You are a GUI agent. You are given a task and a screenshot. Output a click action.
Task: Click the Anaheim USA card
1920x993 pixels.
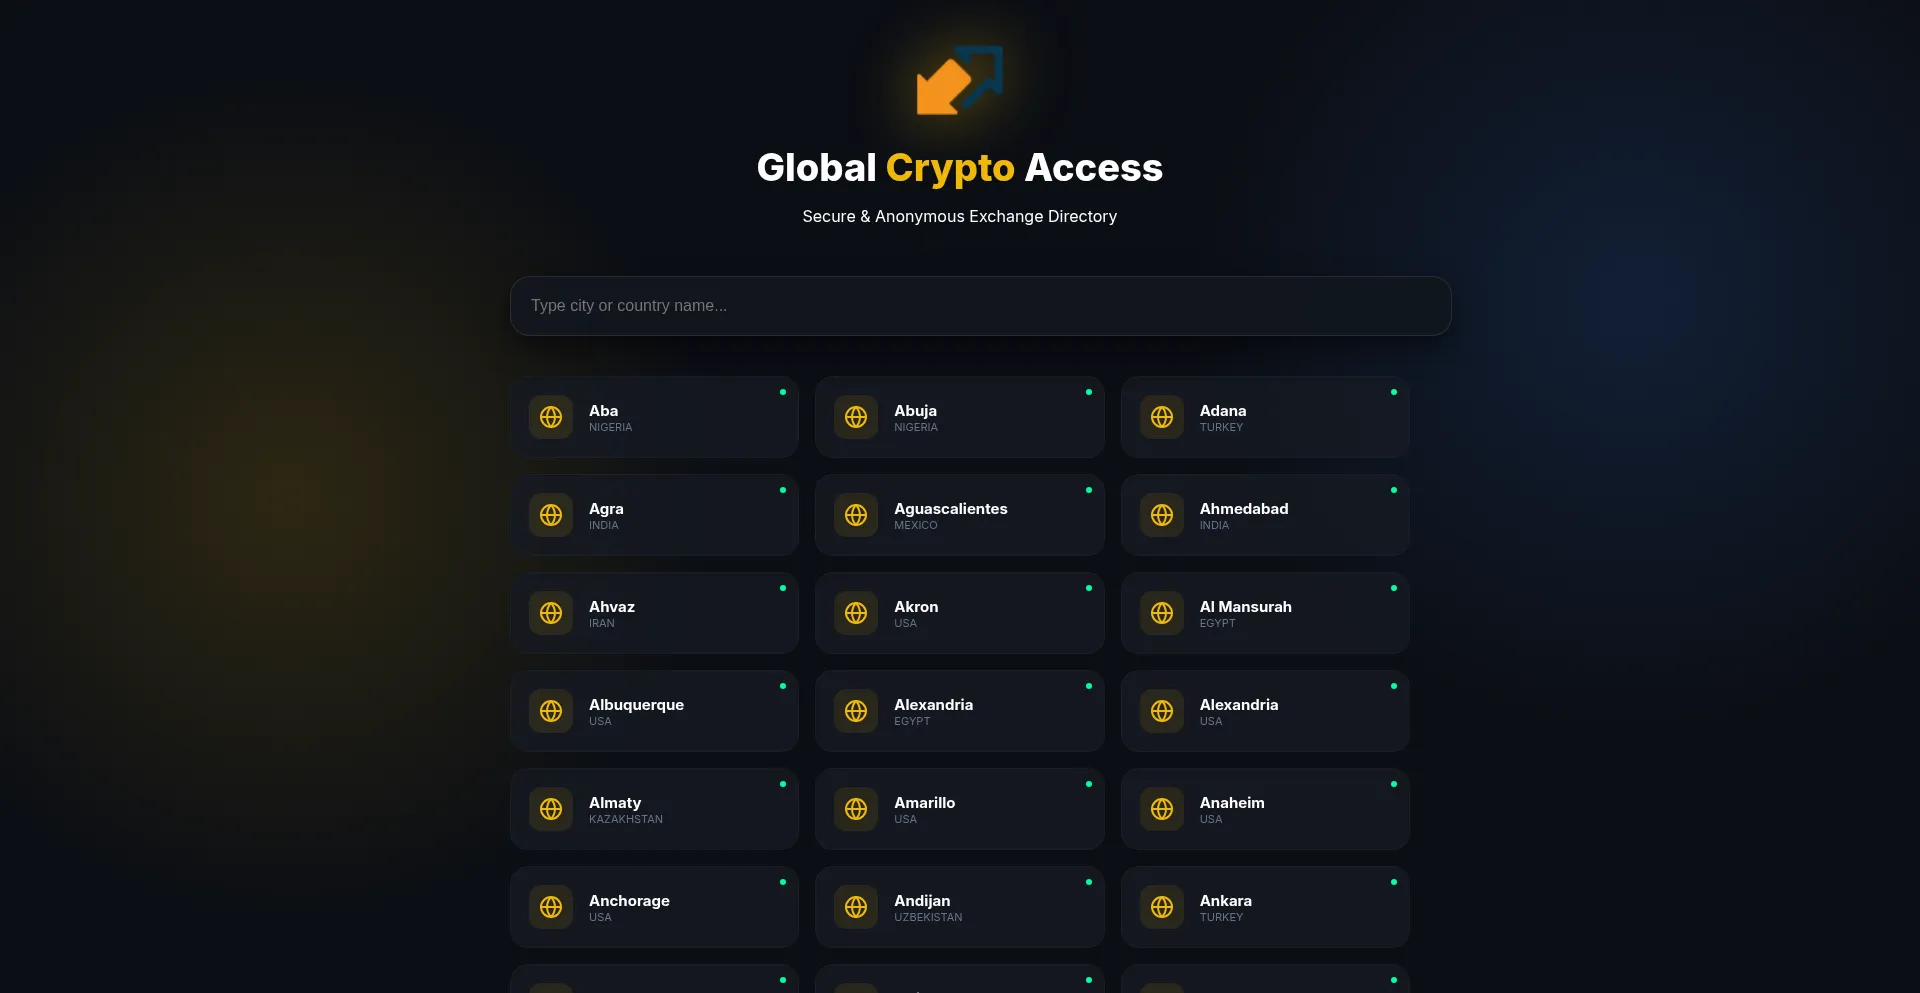[1265, 809]
